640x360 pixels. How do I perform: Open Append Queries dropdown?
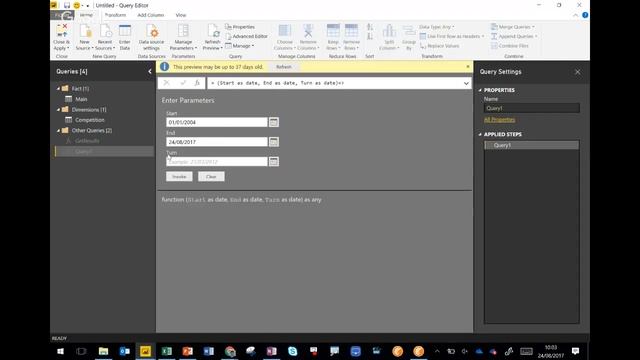point(514,36)
